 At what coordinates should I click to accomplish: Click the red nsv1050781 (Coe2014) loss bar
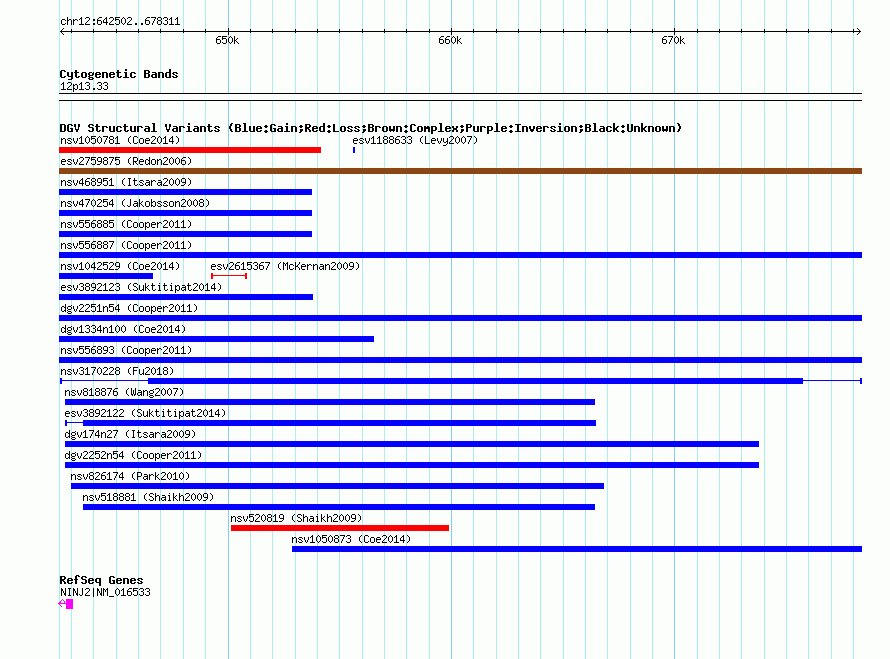(190, 150)
